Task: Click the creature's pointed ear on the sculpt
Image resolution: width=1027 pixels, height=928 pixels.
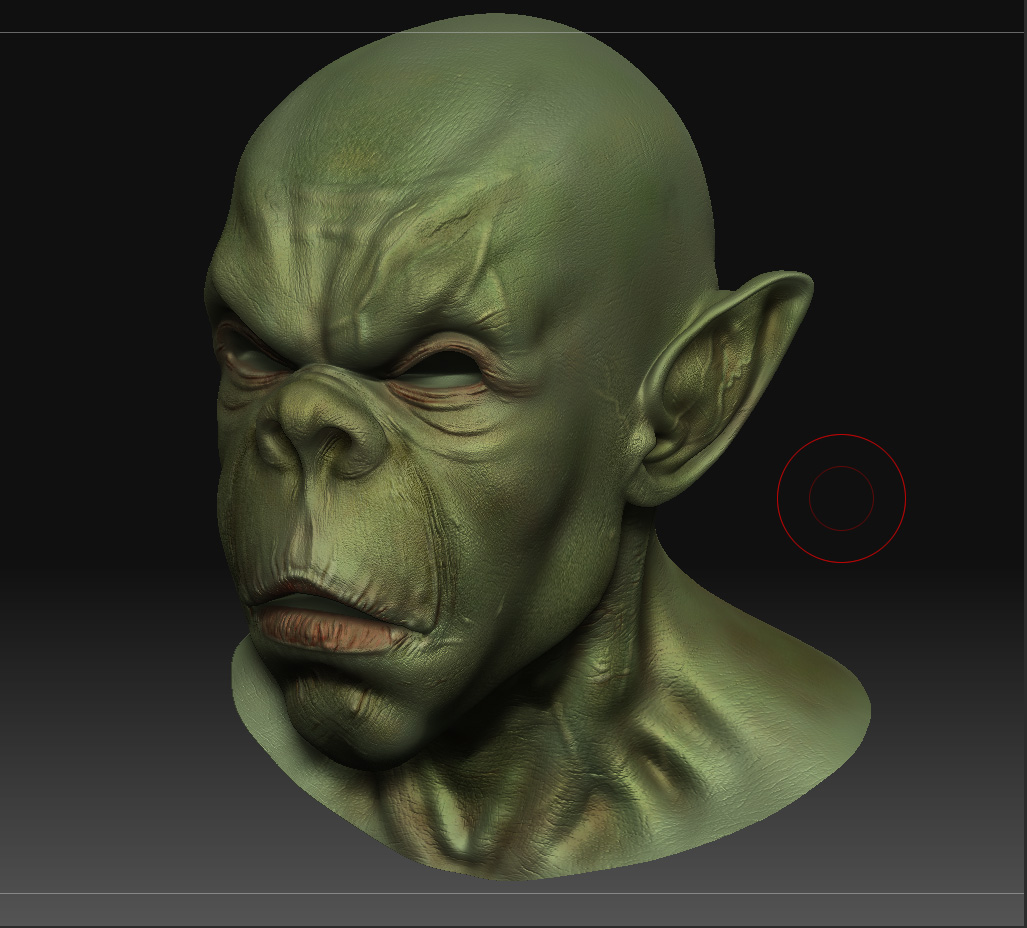Action: (x=720, y=386)
